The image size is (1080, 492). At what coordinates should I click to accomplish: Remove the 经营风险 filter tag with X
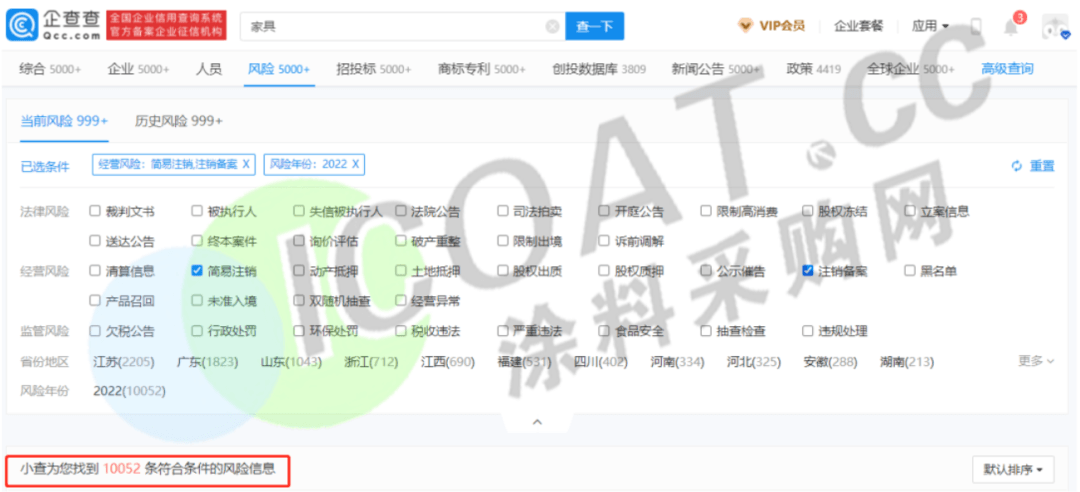[x=246, y=164]
